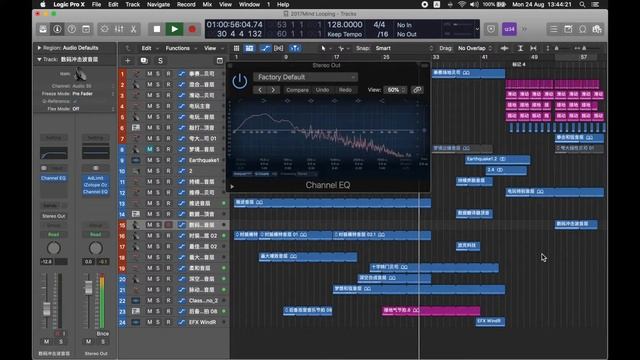
Task: Open the Media Browser icon
Action: point(597,29)
